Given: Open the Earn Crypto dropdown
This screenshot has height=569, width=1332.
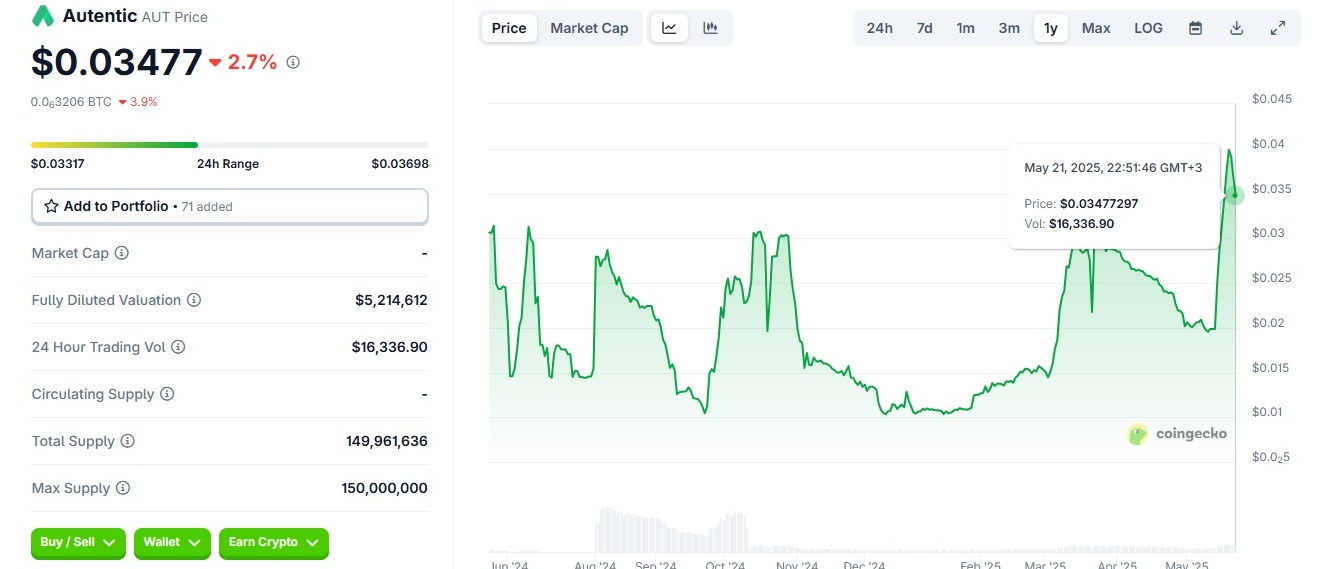Looking at the screenshot, I should click(274, 543).
